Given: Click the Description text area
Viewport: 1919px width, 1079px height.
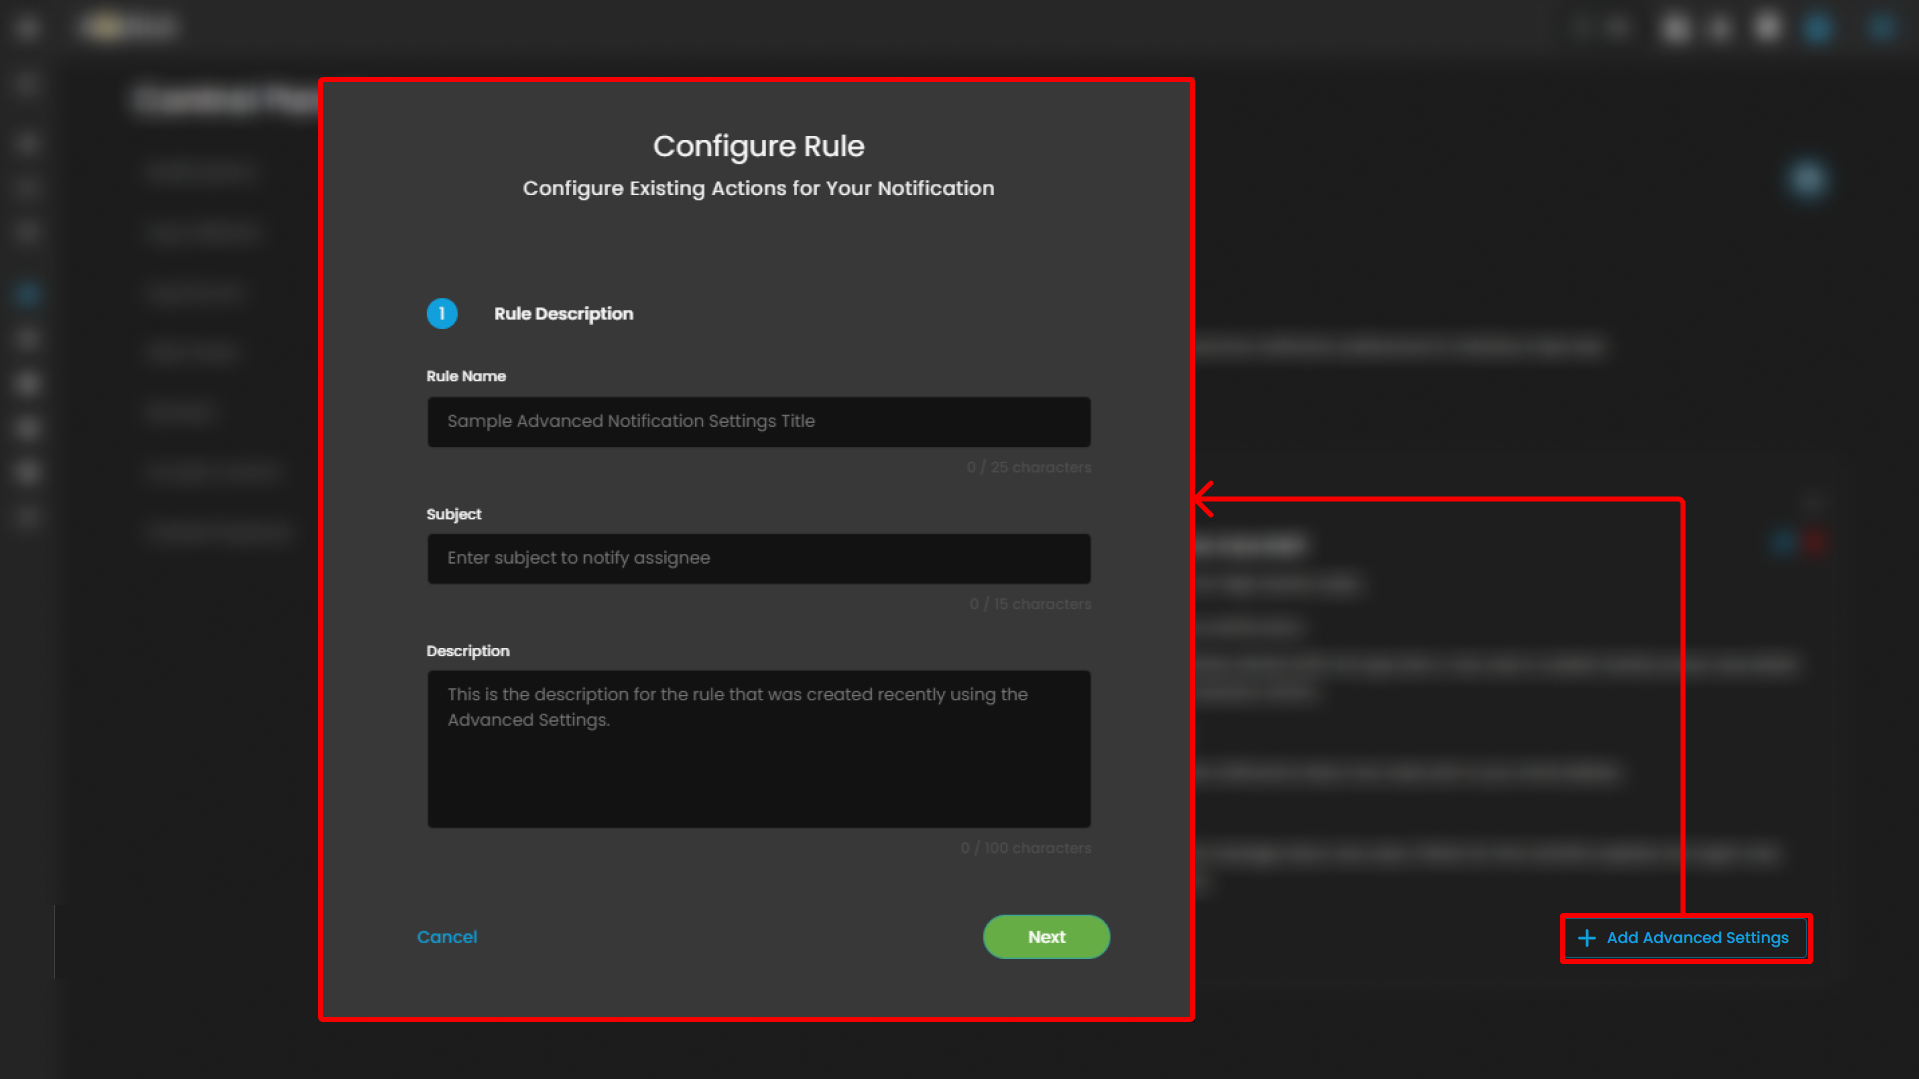Looking at the screenshot, I should (758, 748).
